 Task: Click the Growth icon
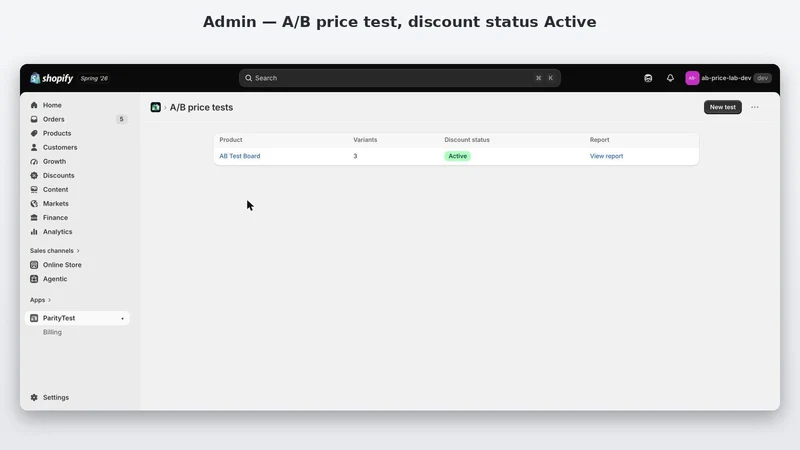(x=34, y=161)
